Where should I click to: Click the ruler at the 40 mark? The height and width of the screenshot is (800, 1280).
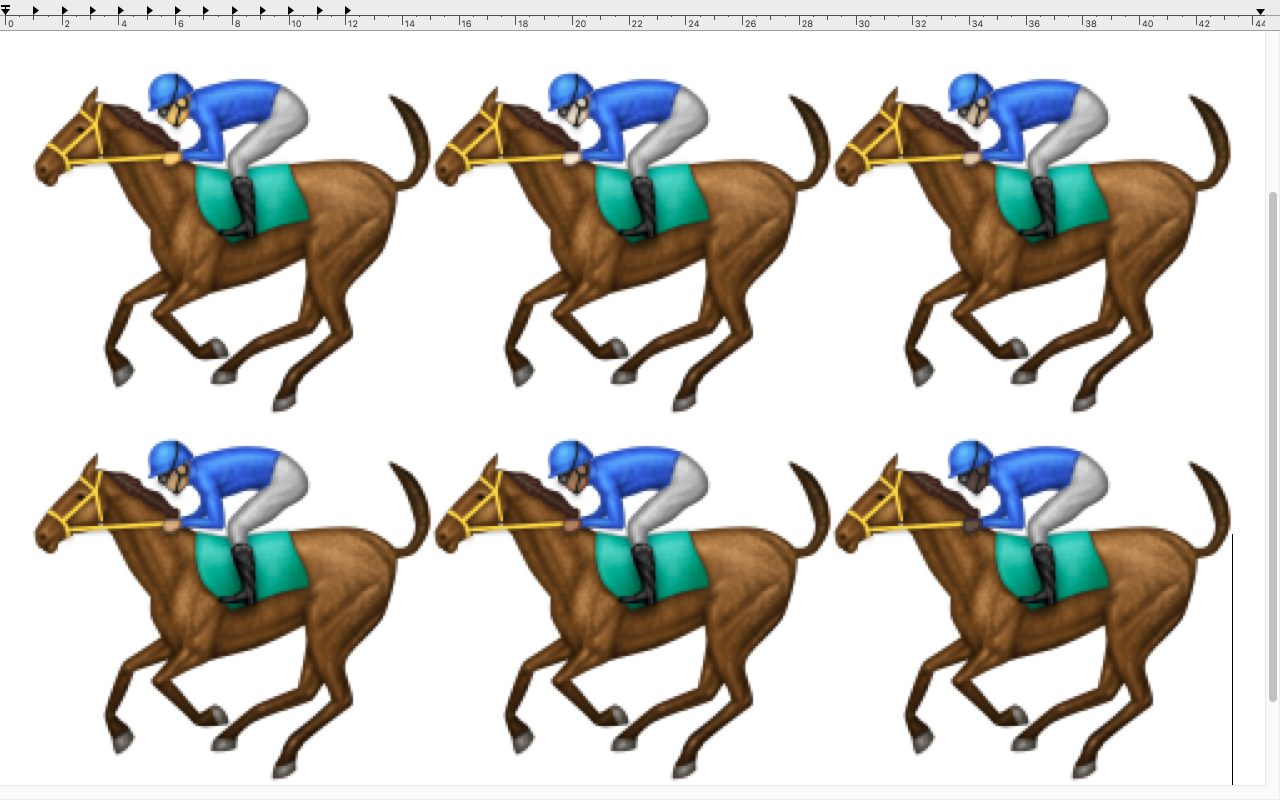pos(1148,22)
